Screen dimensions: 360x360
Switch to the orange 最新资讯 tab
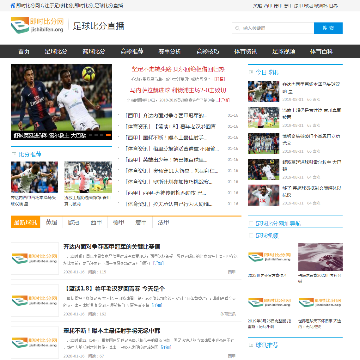pyautogui.click(x=25, y=222)
